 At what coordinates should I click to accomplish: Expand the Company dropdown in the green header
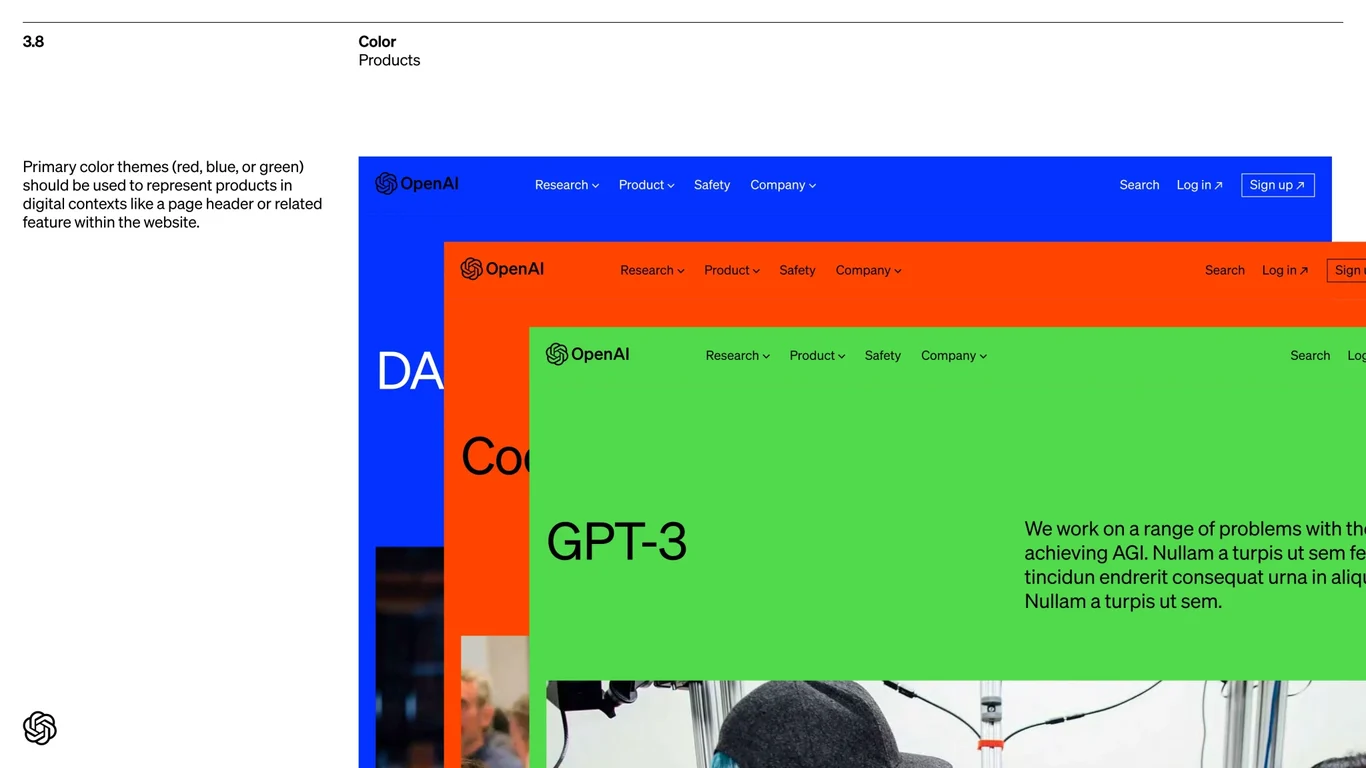954,356
